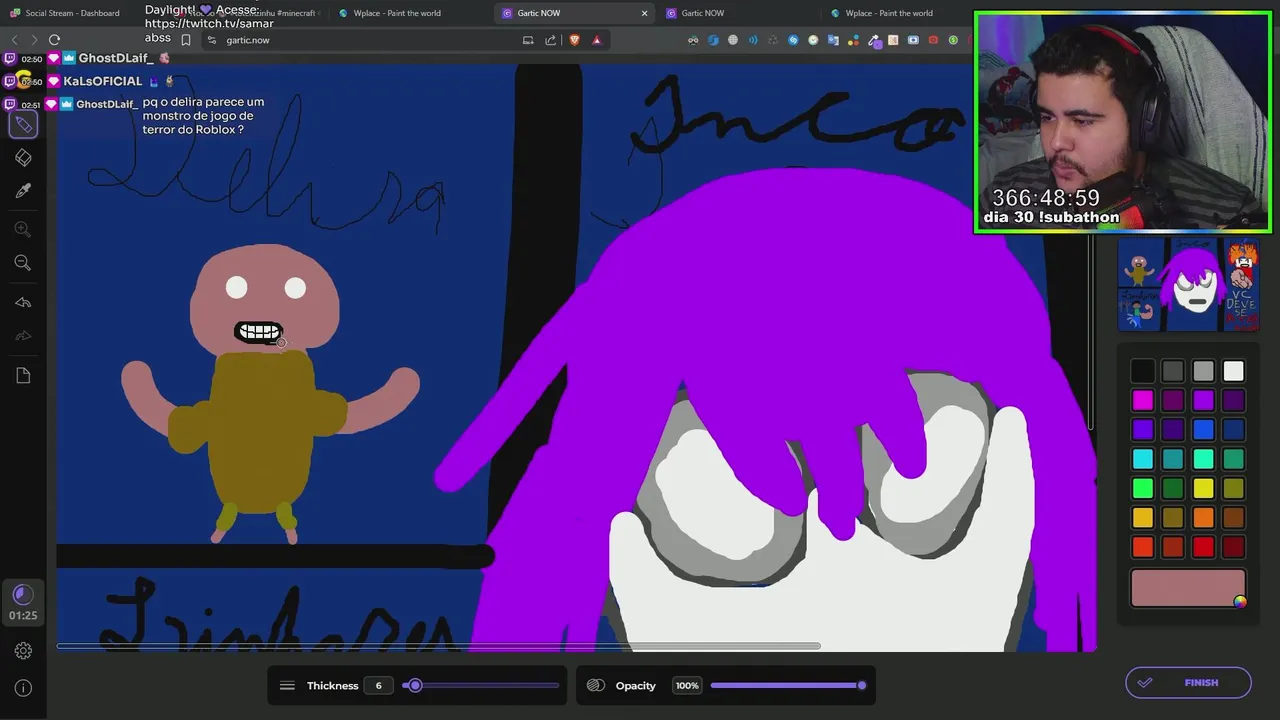Select the black color swatch
Screen dimensions: 1280x720
pyautogui.click(x=1143, y=371)
